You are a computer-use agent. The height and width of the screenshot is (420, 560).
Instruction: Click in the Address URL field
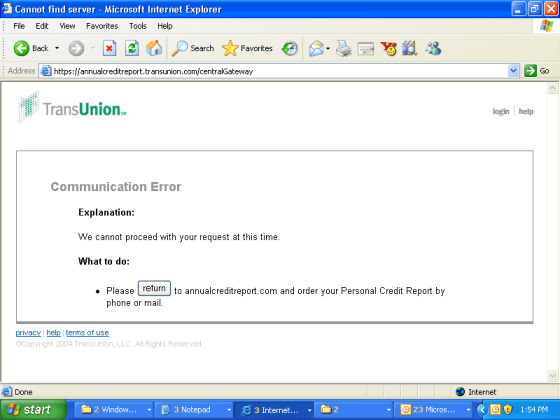click(279, 71)
